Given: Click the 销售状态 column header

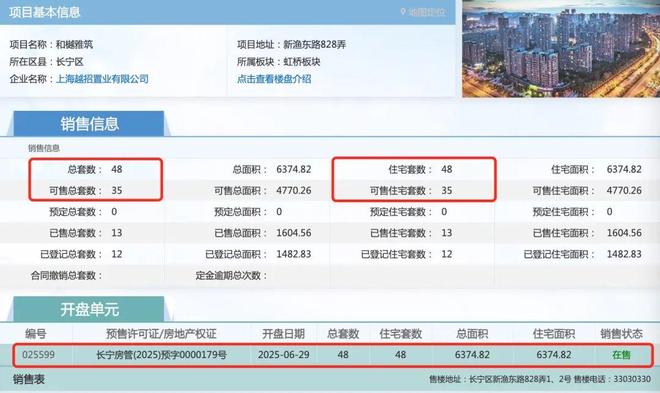Looking at the screenshot, I should tap(621, 334).
